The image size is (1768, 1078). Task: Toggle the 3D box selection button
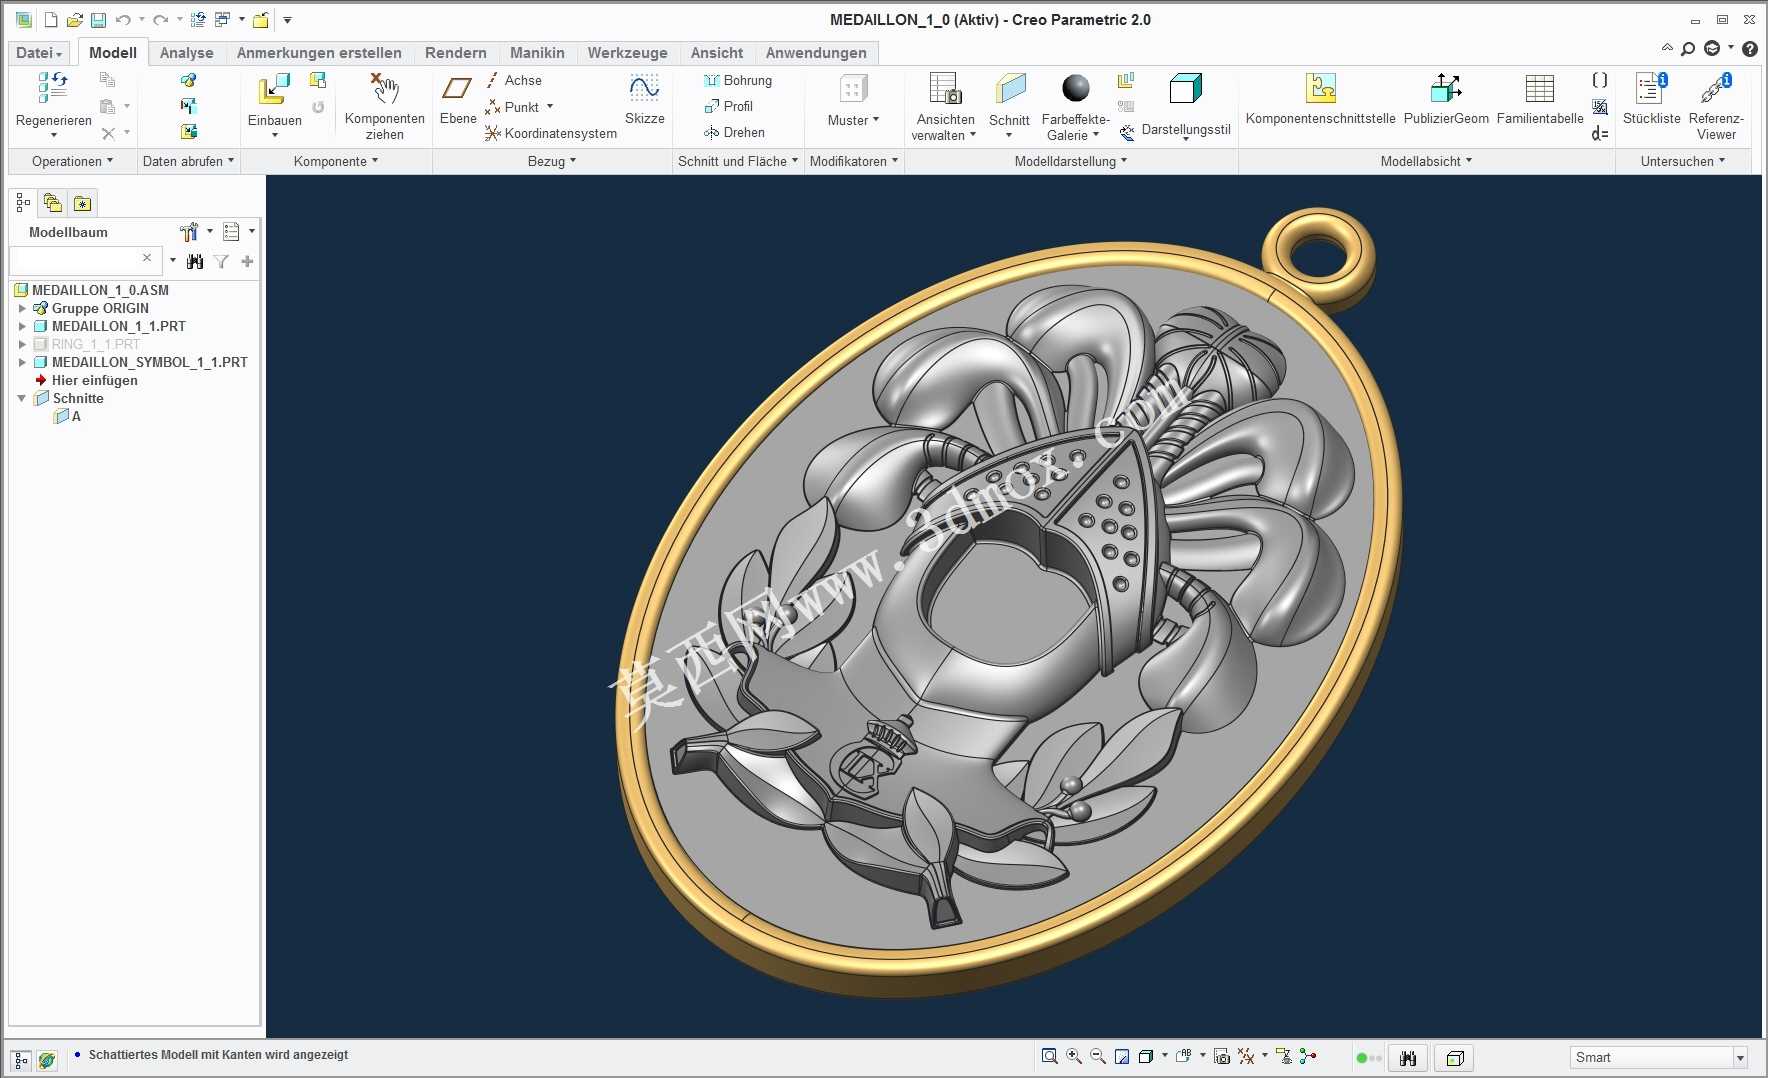coord(1456,1058)
